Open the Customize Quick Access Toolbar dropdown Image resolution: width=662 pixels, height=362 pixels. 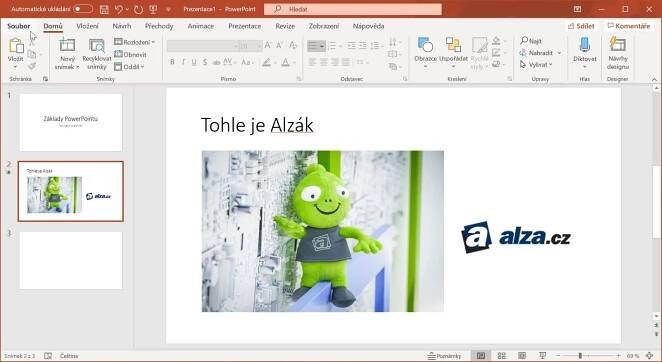tap(168, 9)
